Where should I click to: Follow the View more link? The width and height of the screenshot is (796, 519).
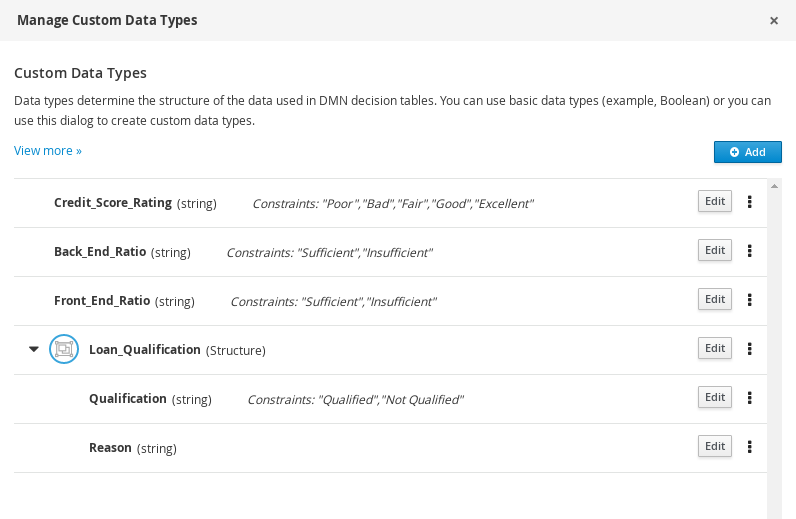48,151
